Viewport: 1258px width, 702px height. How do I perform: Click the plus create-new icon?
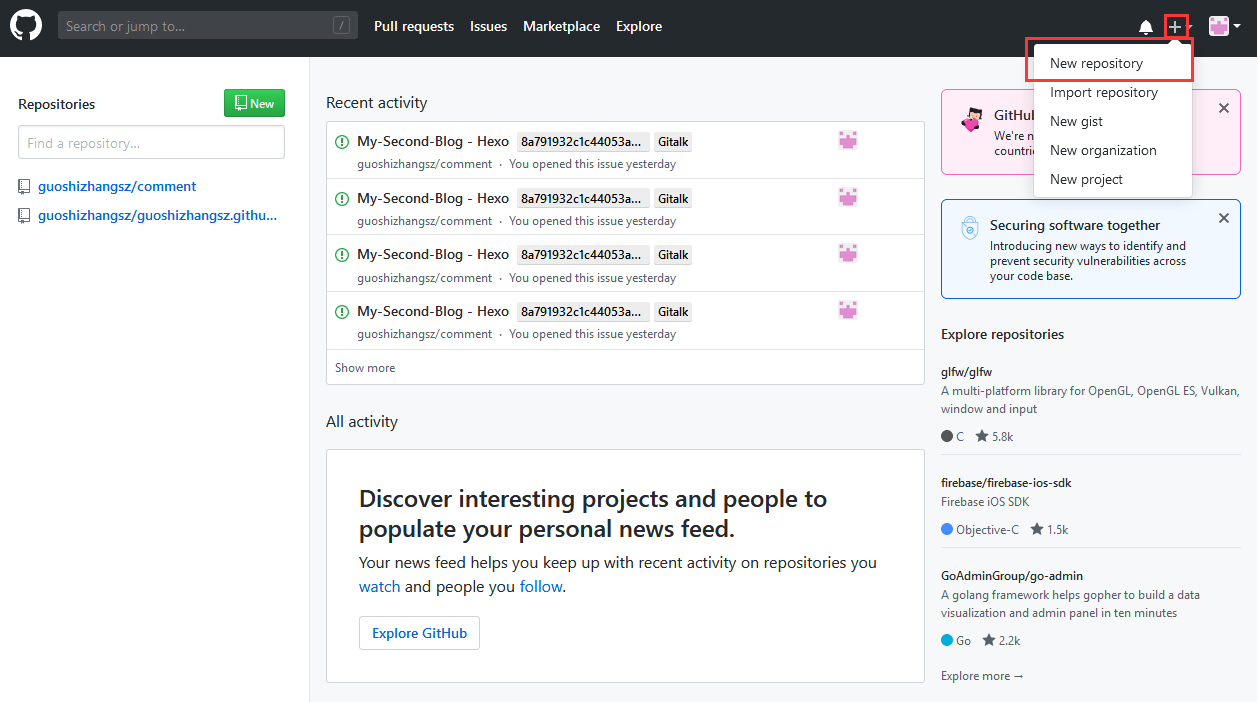1175,27
